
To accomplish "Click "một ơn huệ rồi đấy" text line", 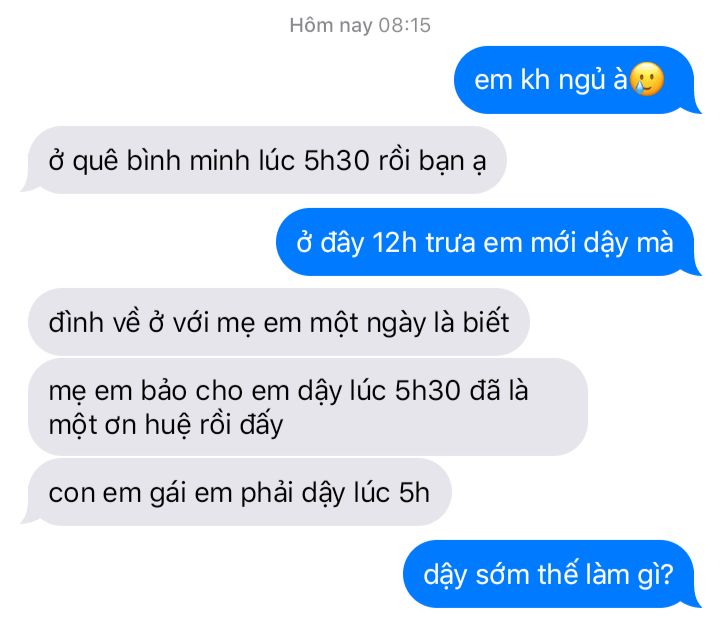I will (x=166, y=425).
